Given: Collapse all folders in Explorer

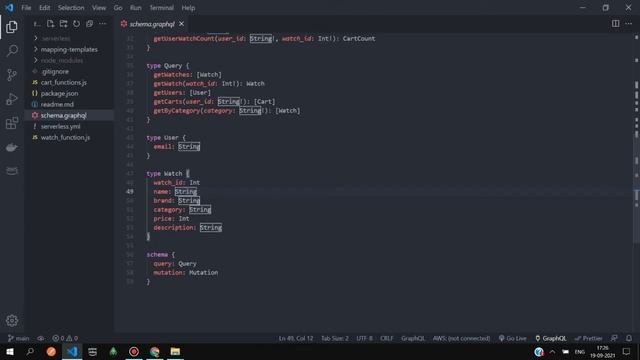Looking at the screenshot, I should tap(89, 24).
